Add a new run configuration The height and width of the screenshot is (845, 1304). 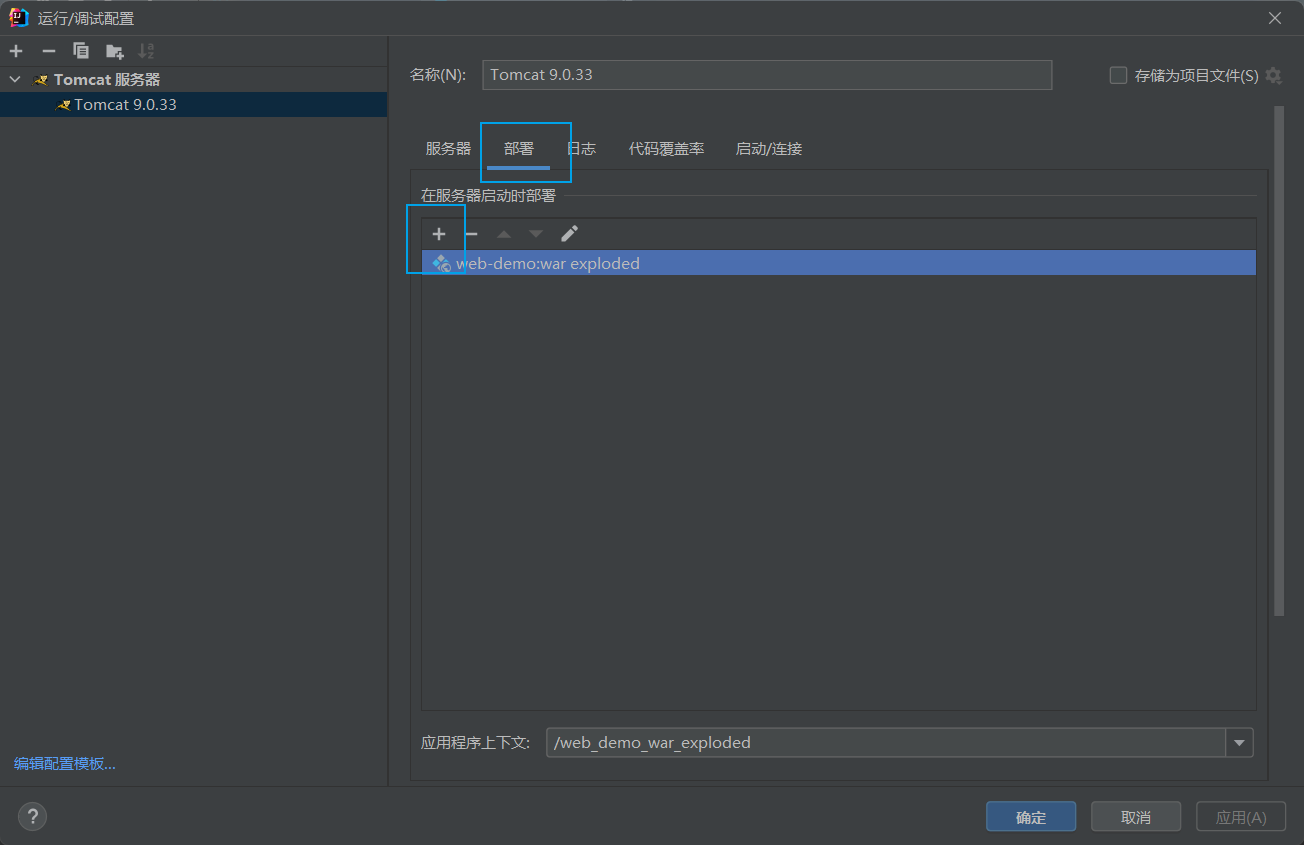[x=16, y=51]
